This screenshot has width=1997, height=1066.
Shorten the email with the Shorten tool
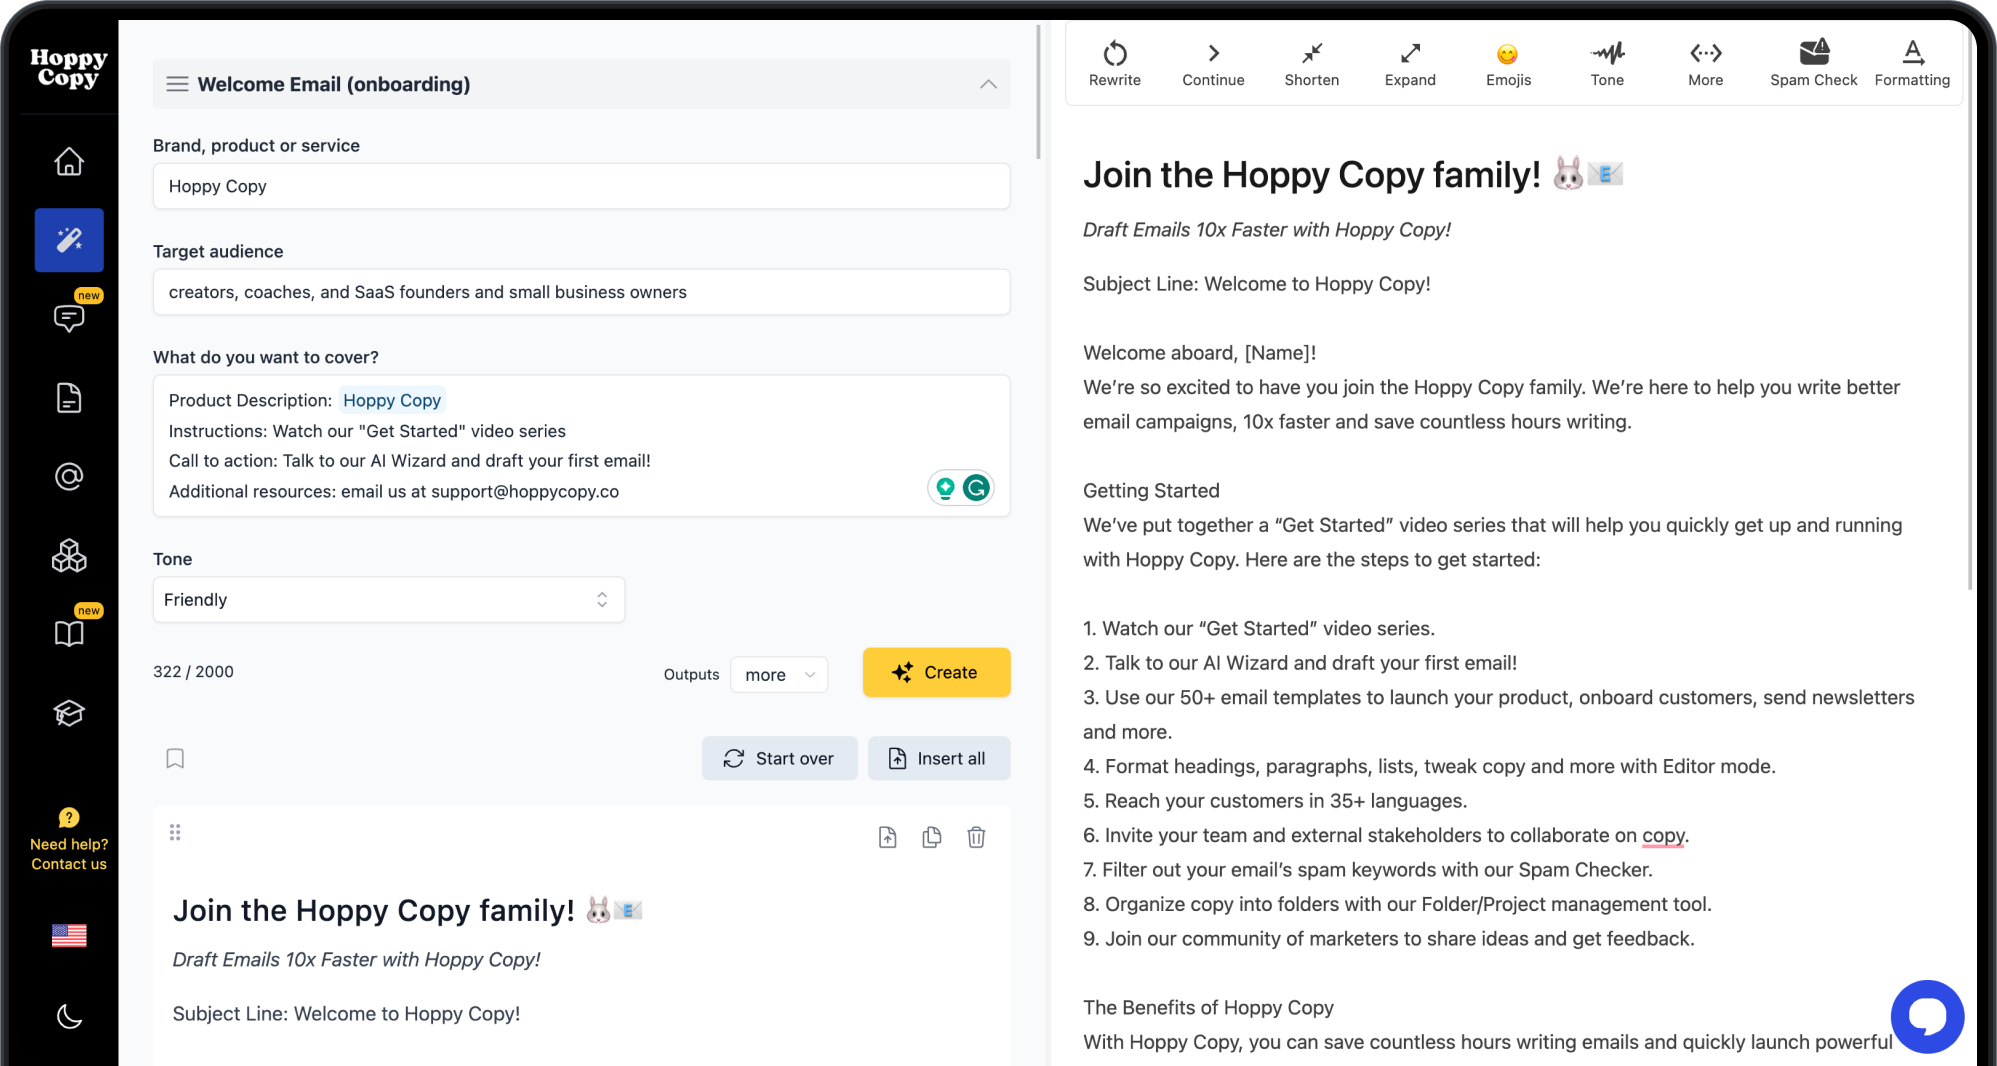[1311, 63]
